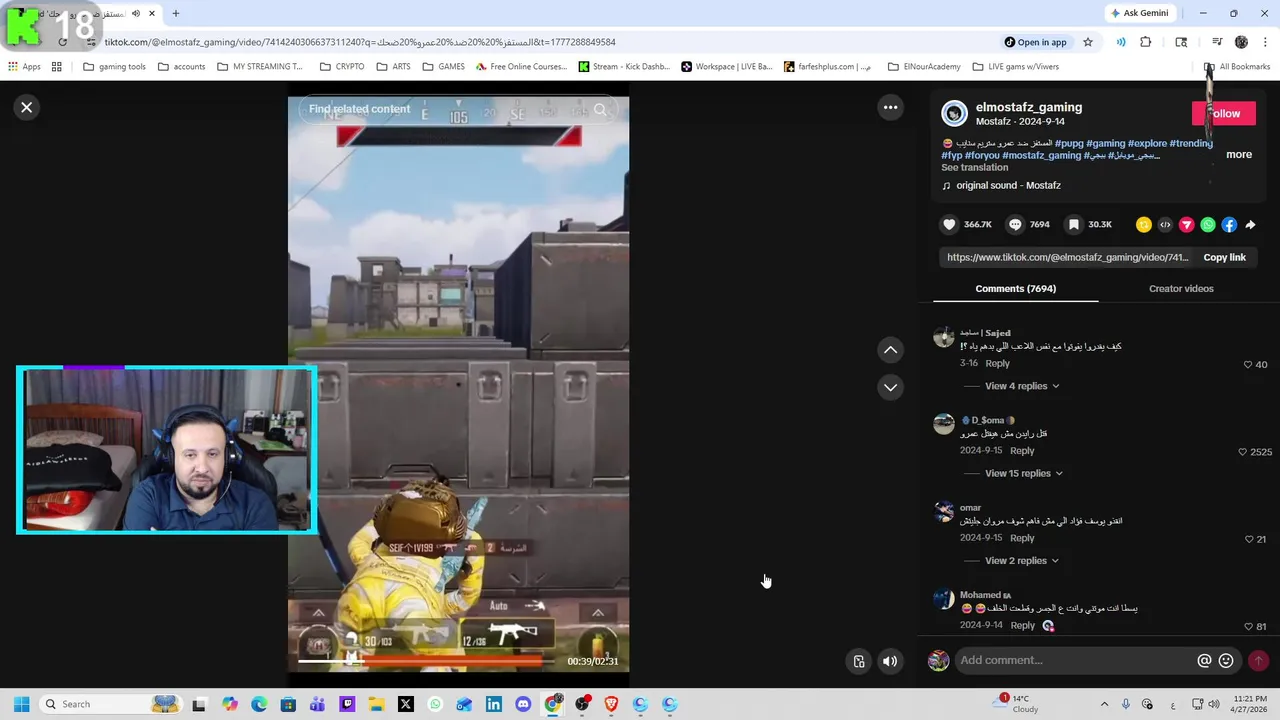Open more share options arrow
Image resolution: width=1280 pixels, height=720 pixels.
(1250, 225)
